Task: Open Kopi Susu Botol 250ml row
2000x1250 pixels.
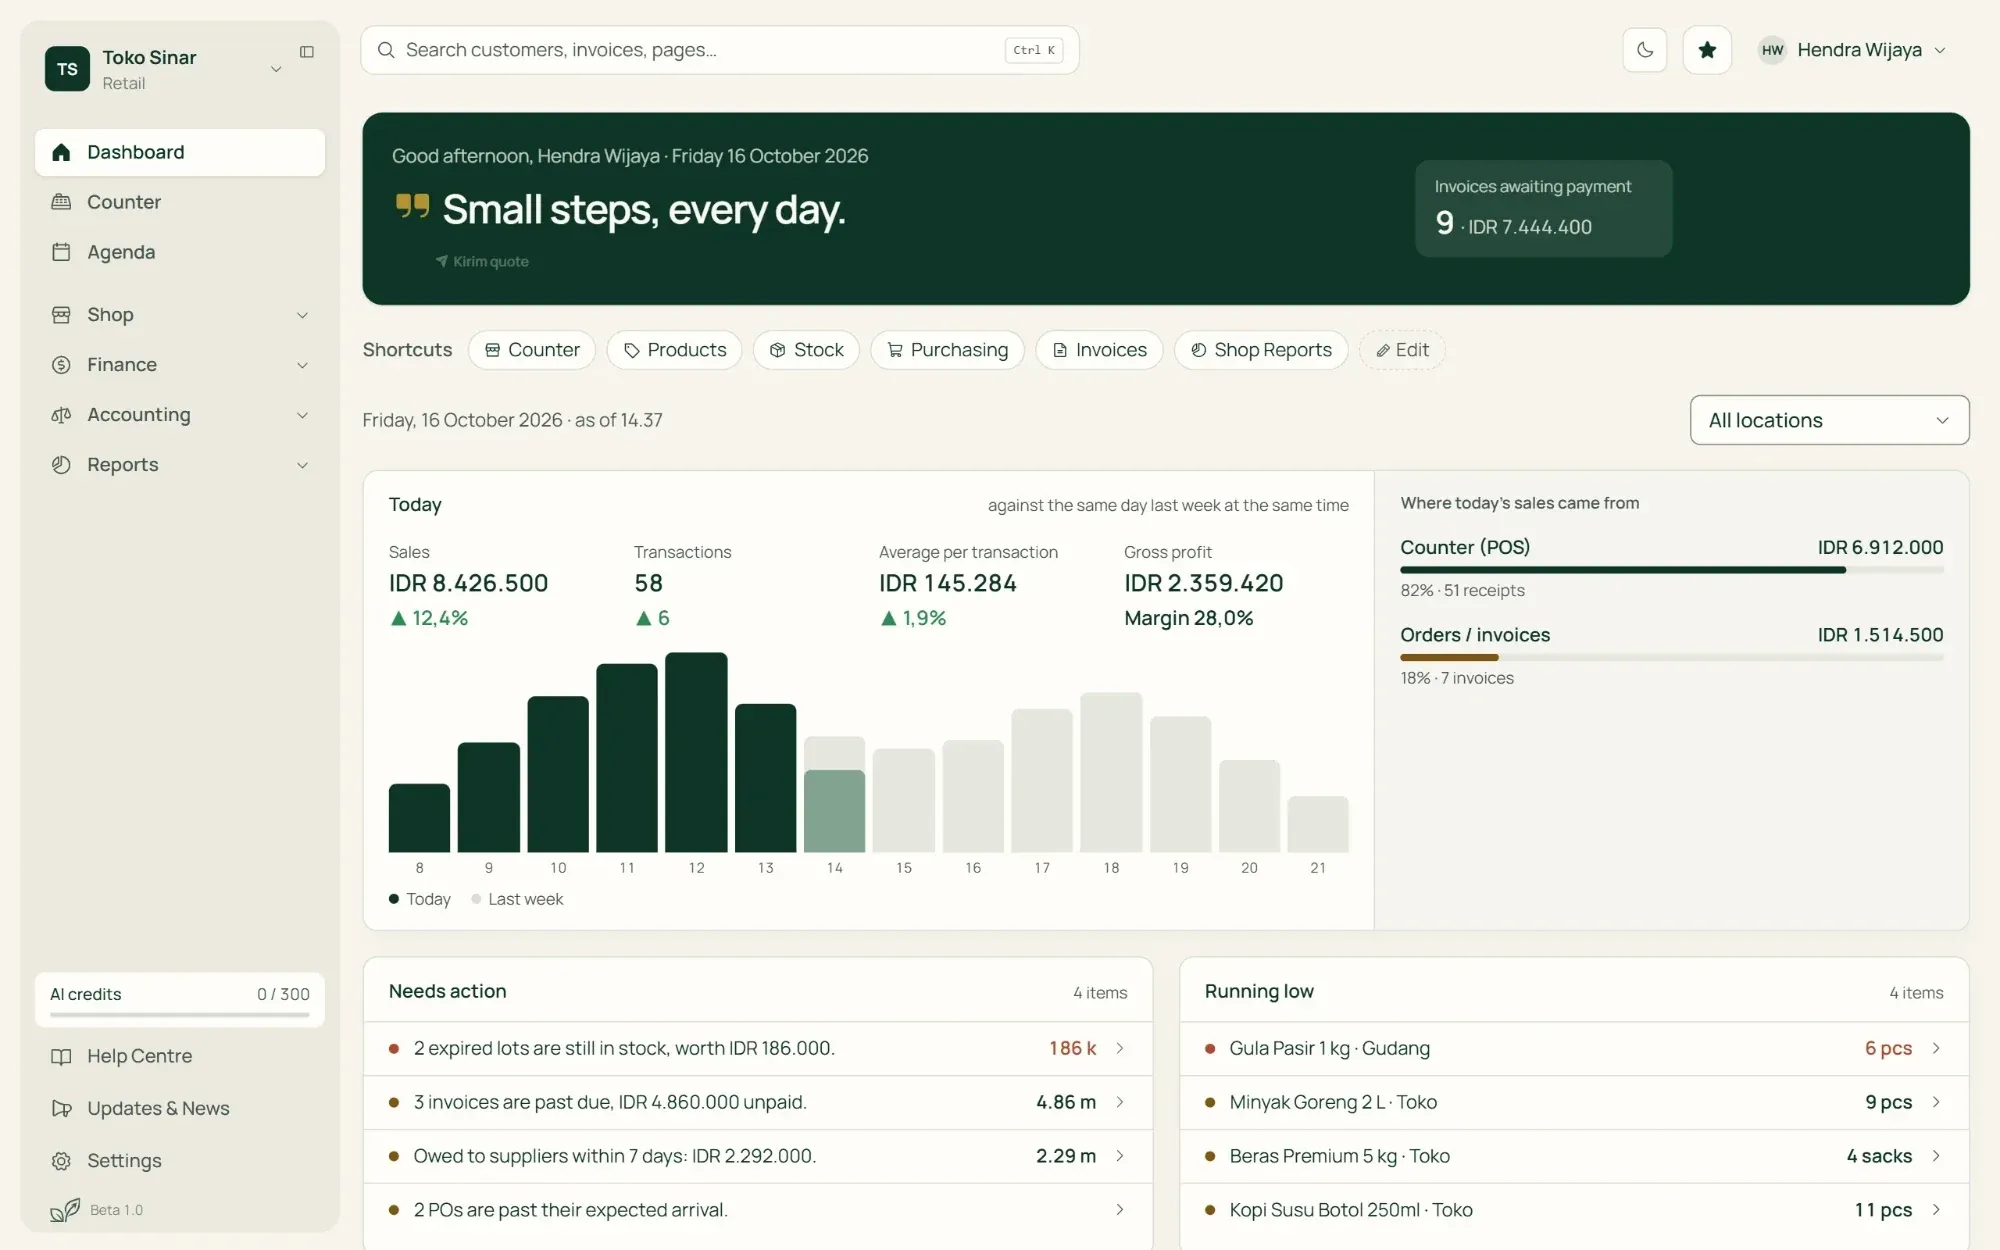Action: [1574, 1210]
